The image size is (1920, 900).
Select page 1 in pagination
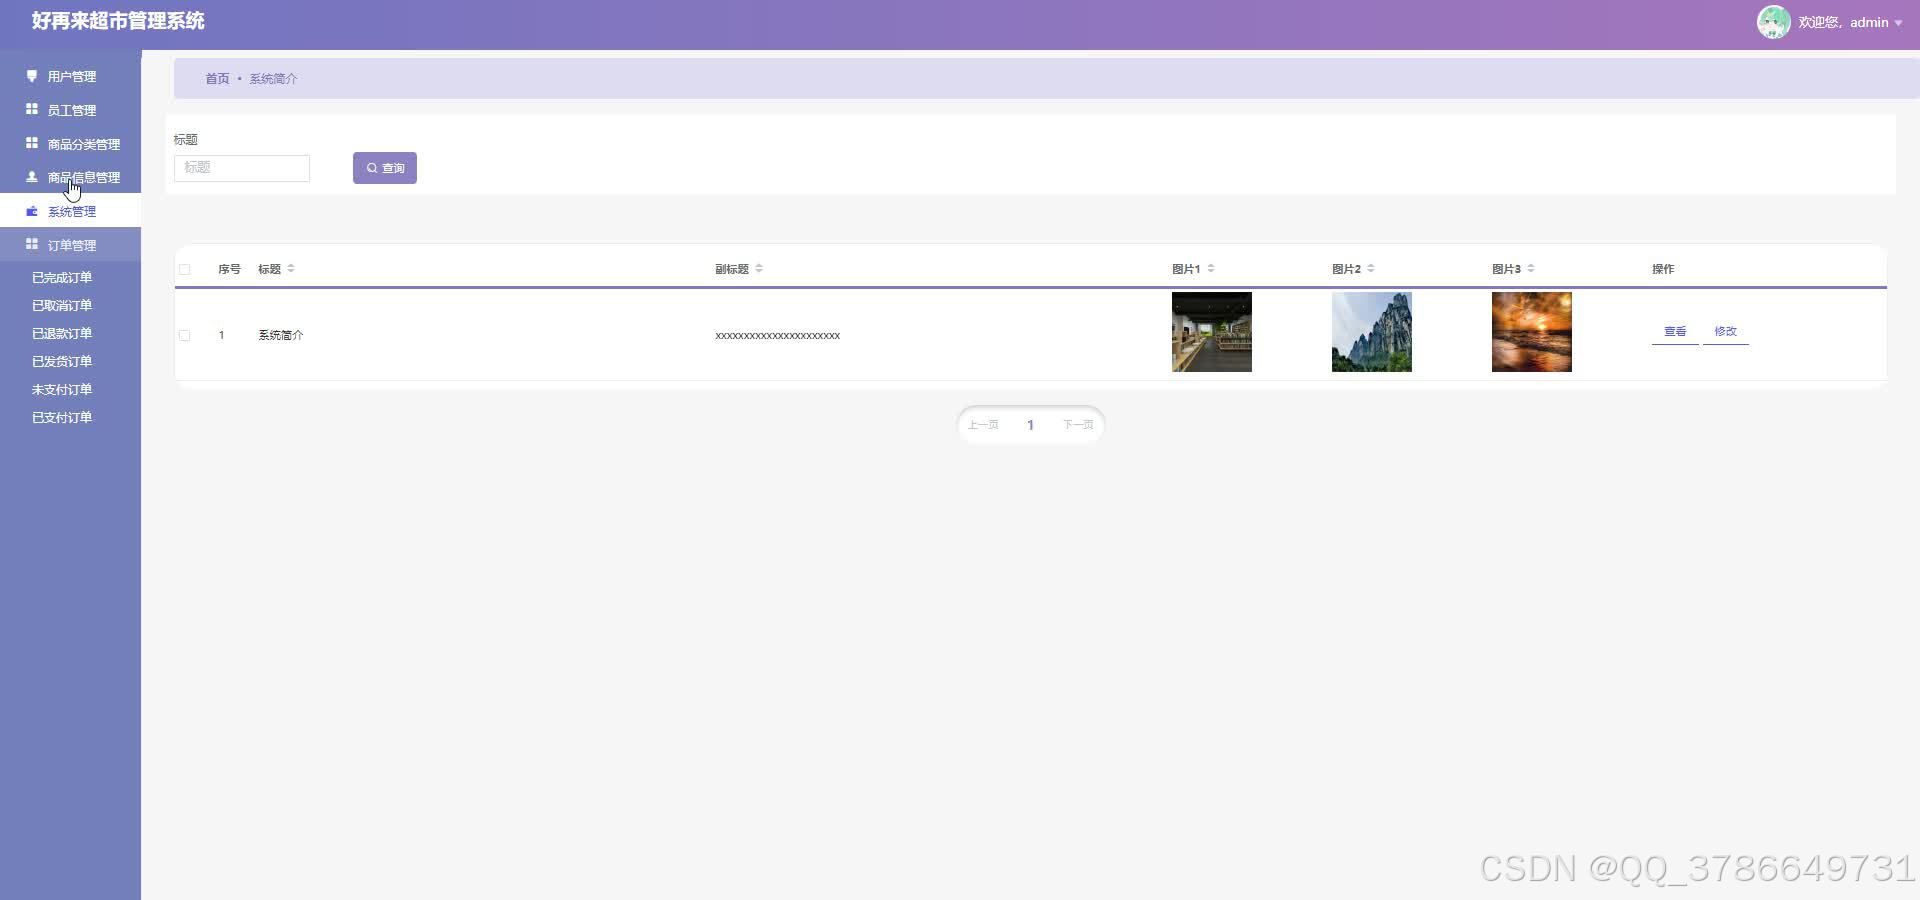1030,425
